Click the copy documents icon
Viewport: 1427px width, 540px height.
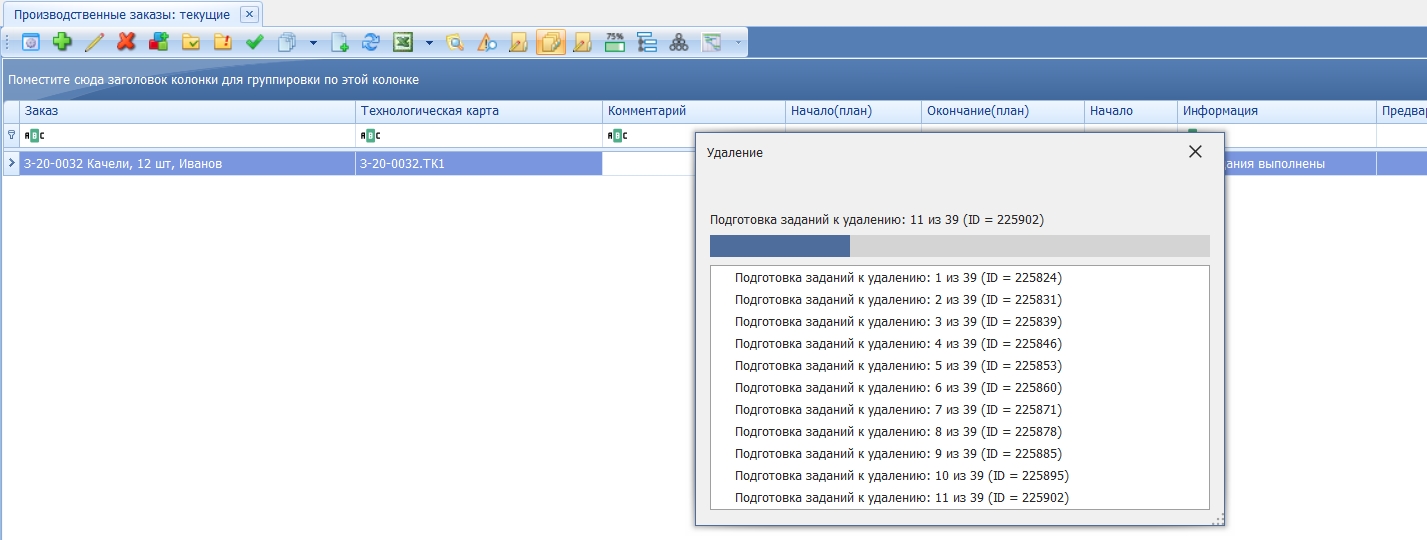[287, 42]
